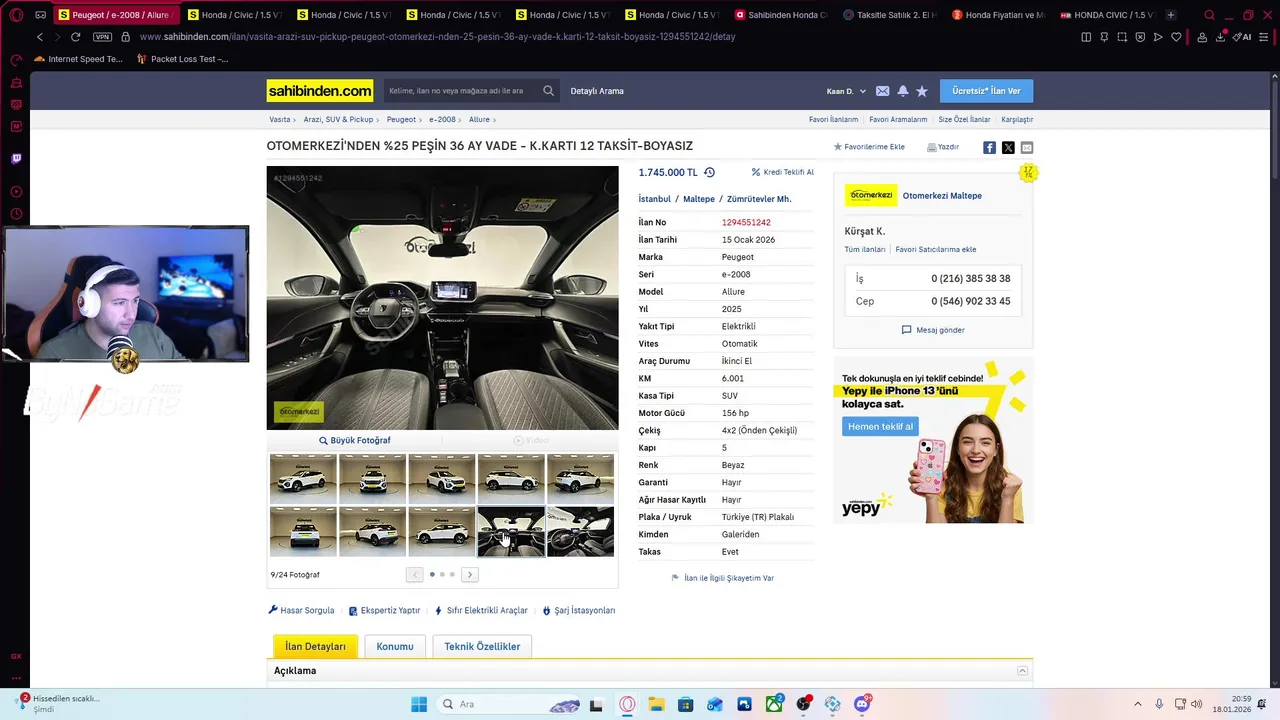The image size is (1280, 720).
Task: Click the sahibinden.com logo
Action: pyautogui.click(x=320, y=91)
